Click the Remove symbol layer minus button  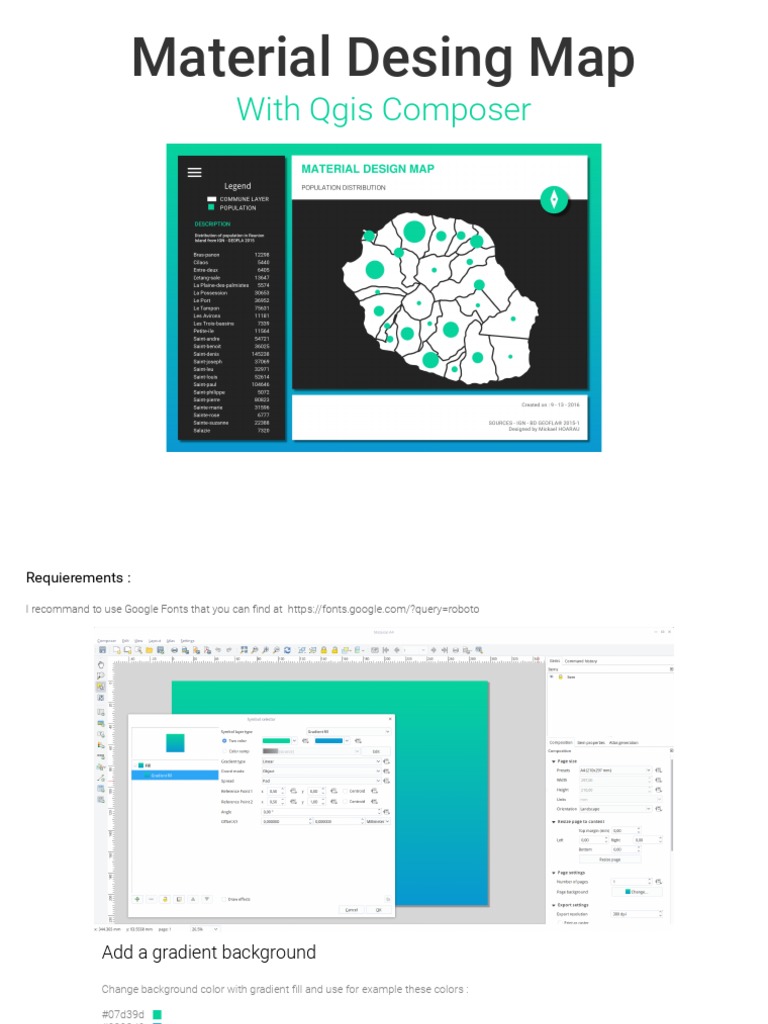151,899
